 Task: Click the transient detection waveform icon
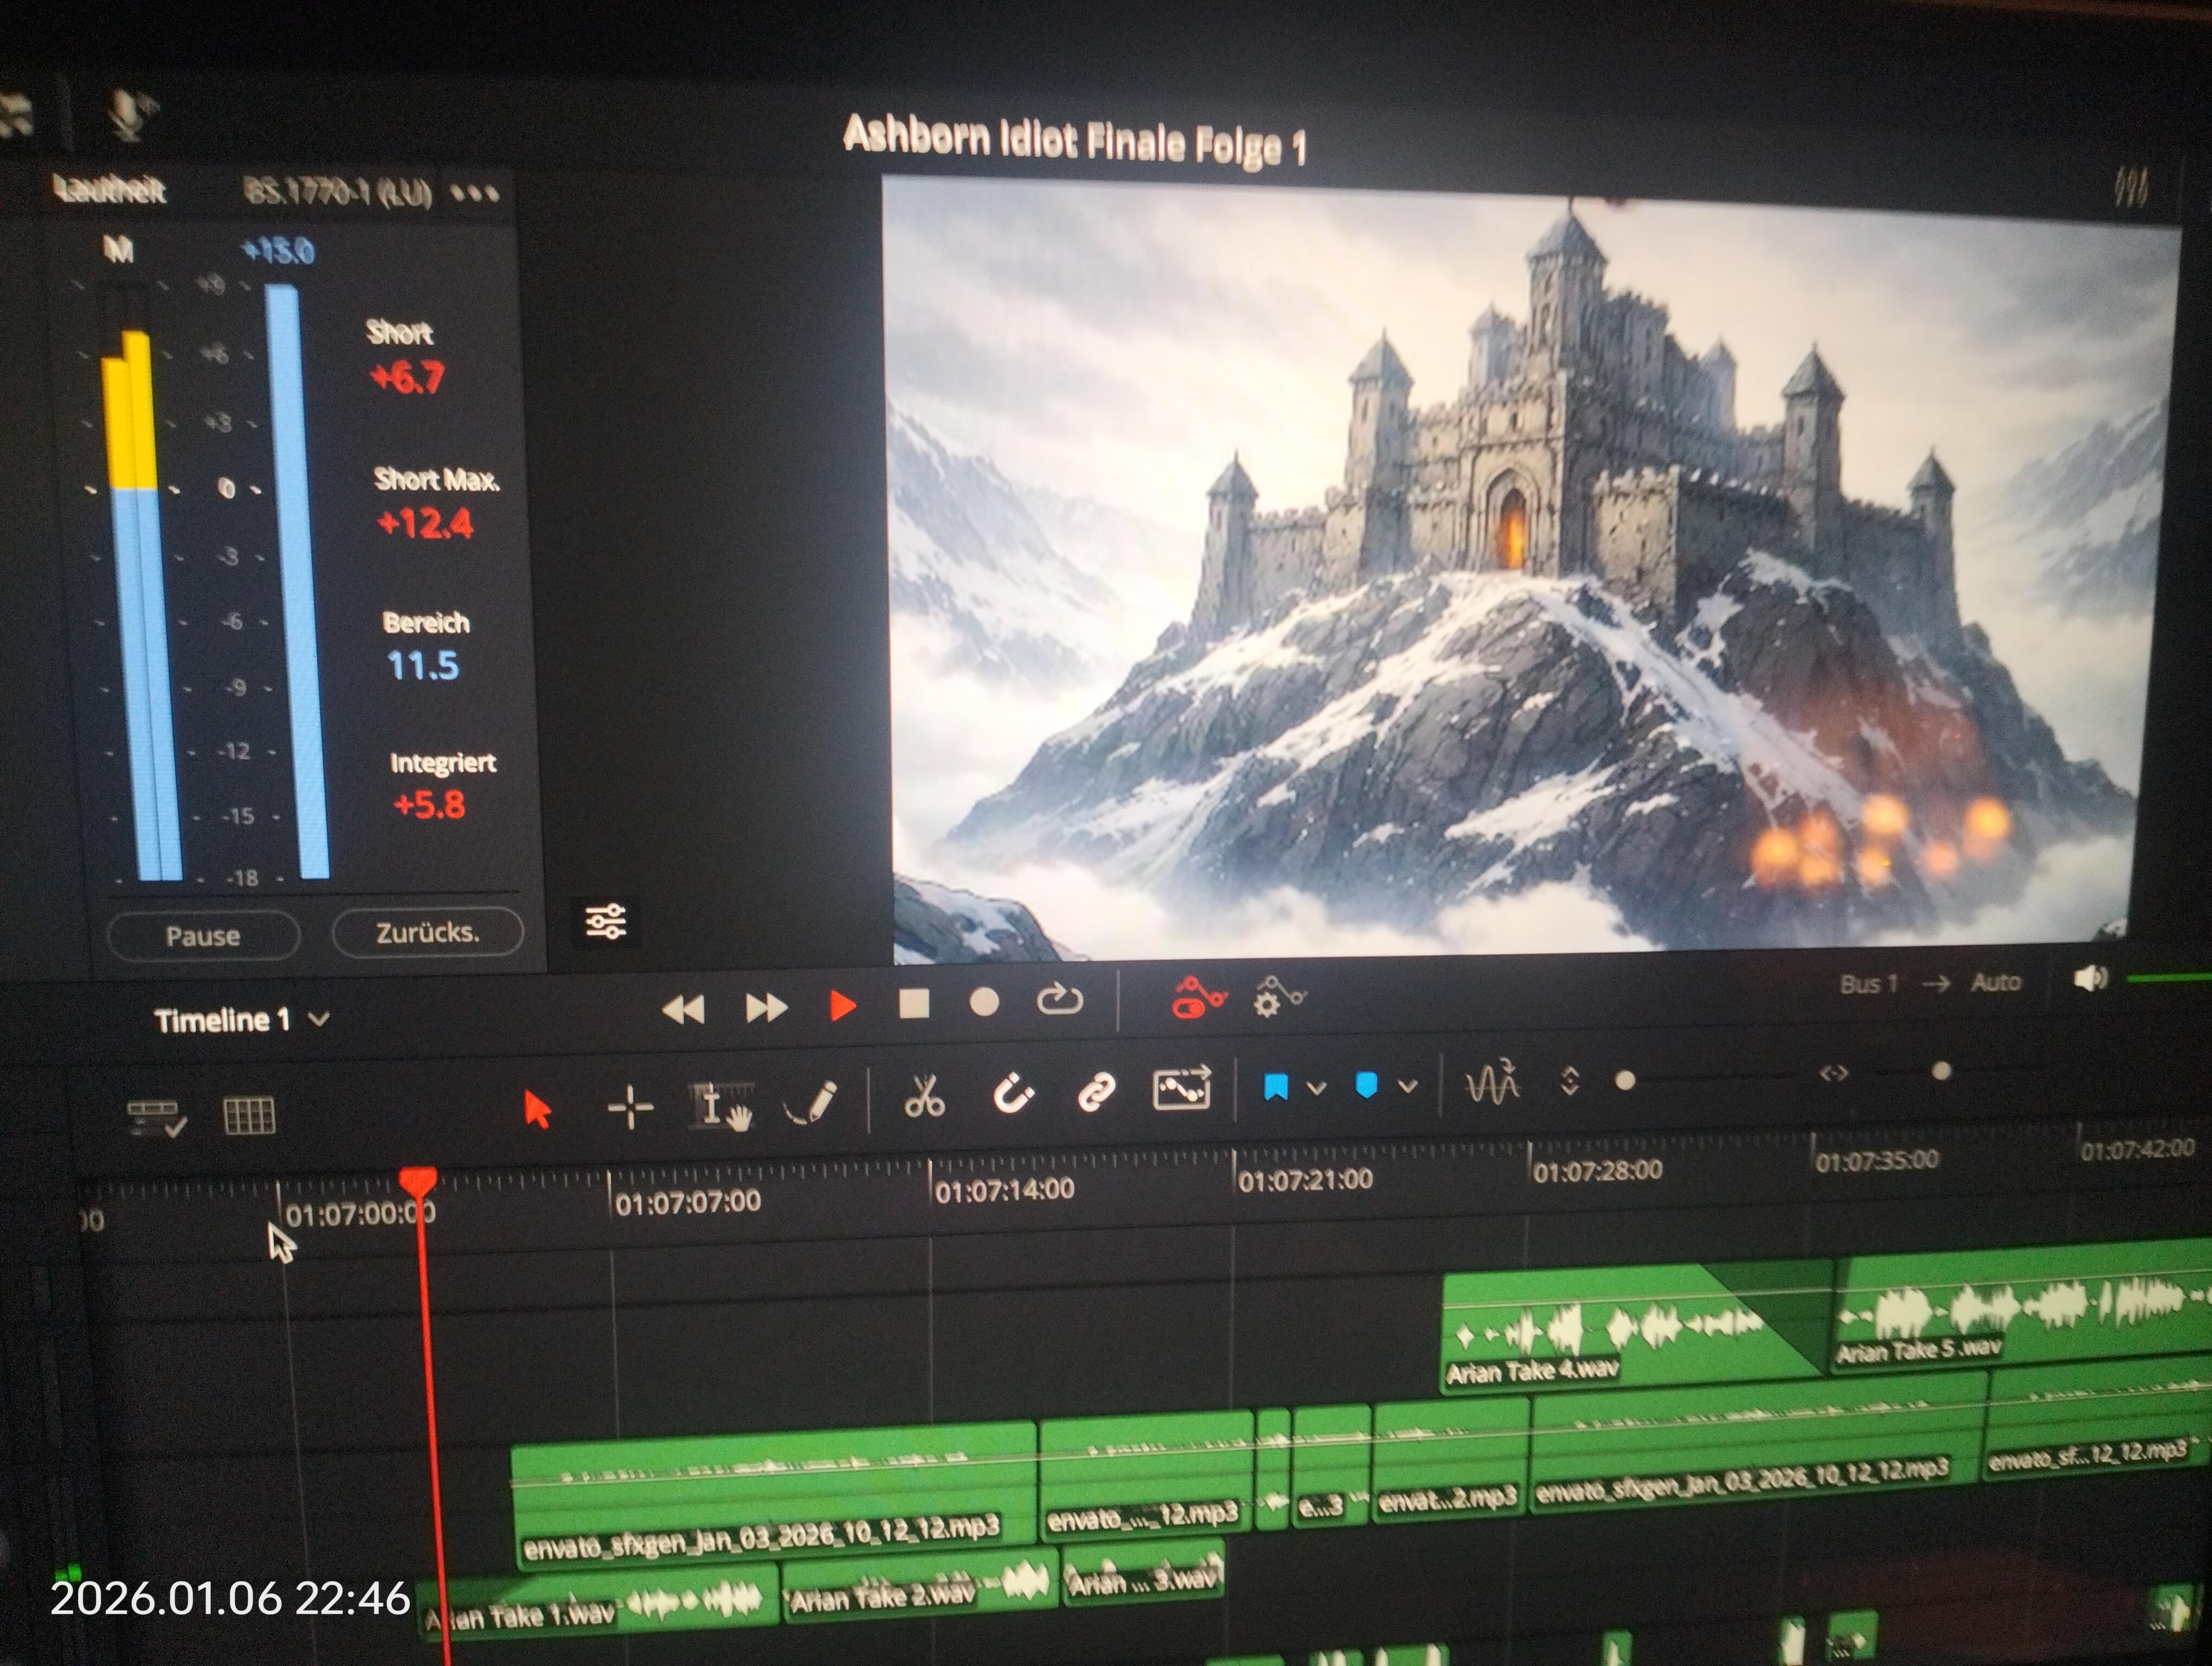(1491, 1082)
